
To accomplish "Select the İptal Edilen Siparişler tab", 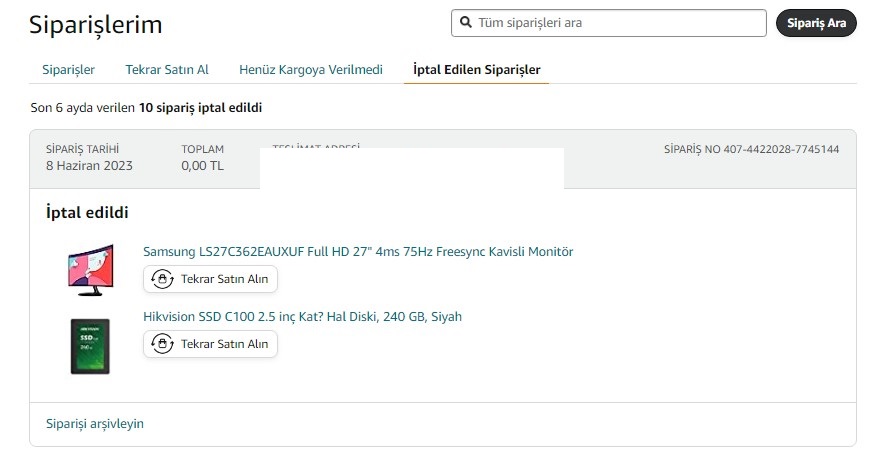I will [476, 69].
